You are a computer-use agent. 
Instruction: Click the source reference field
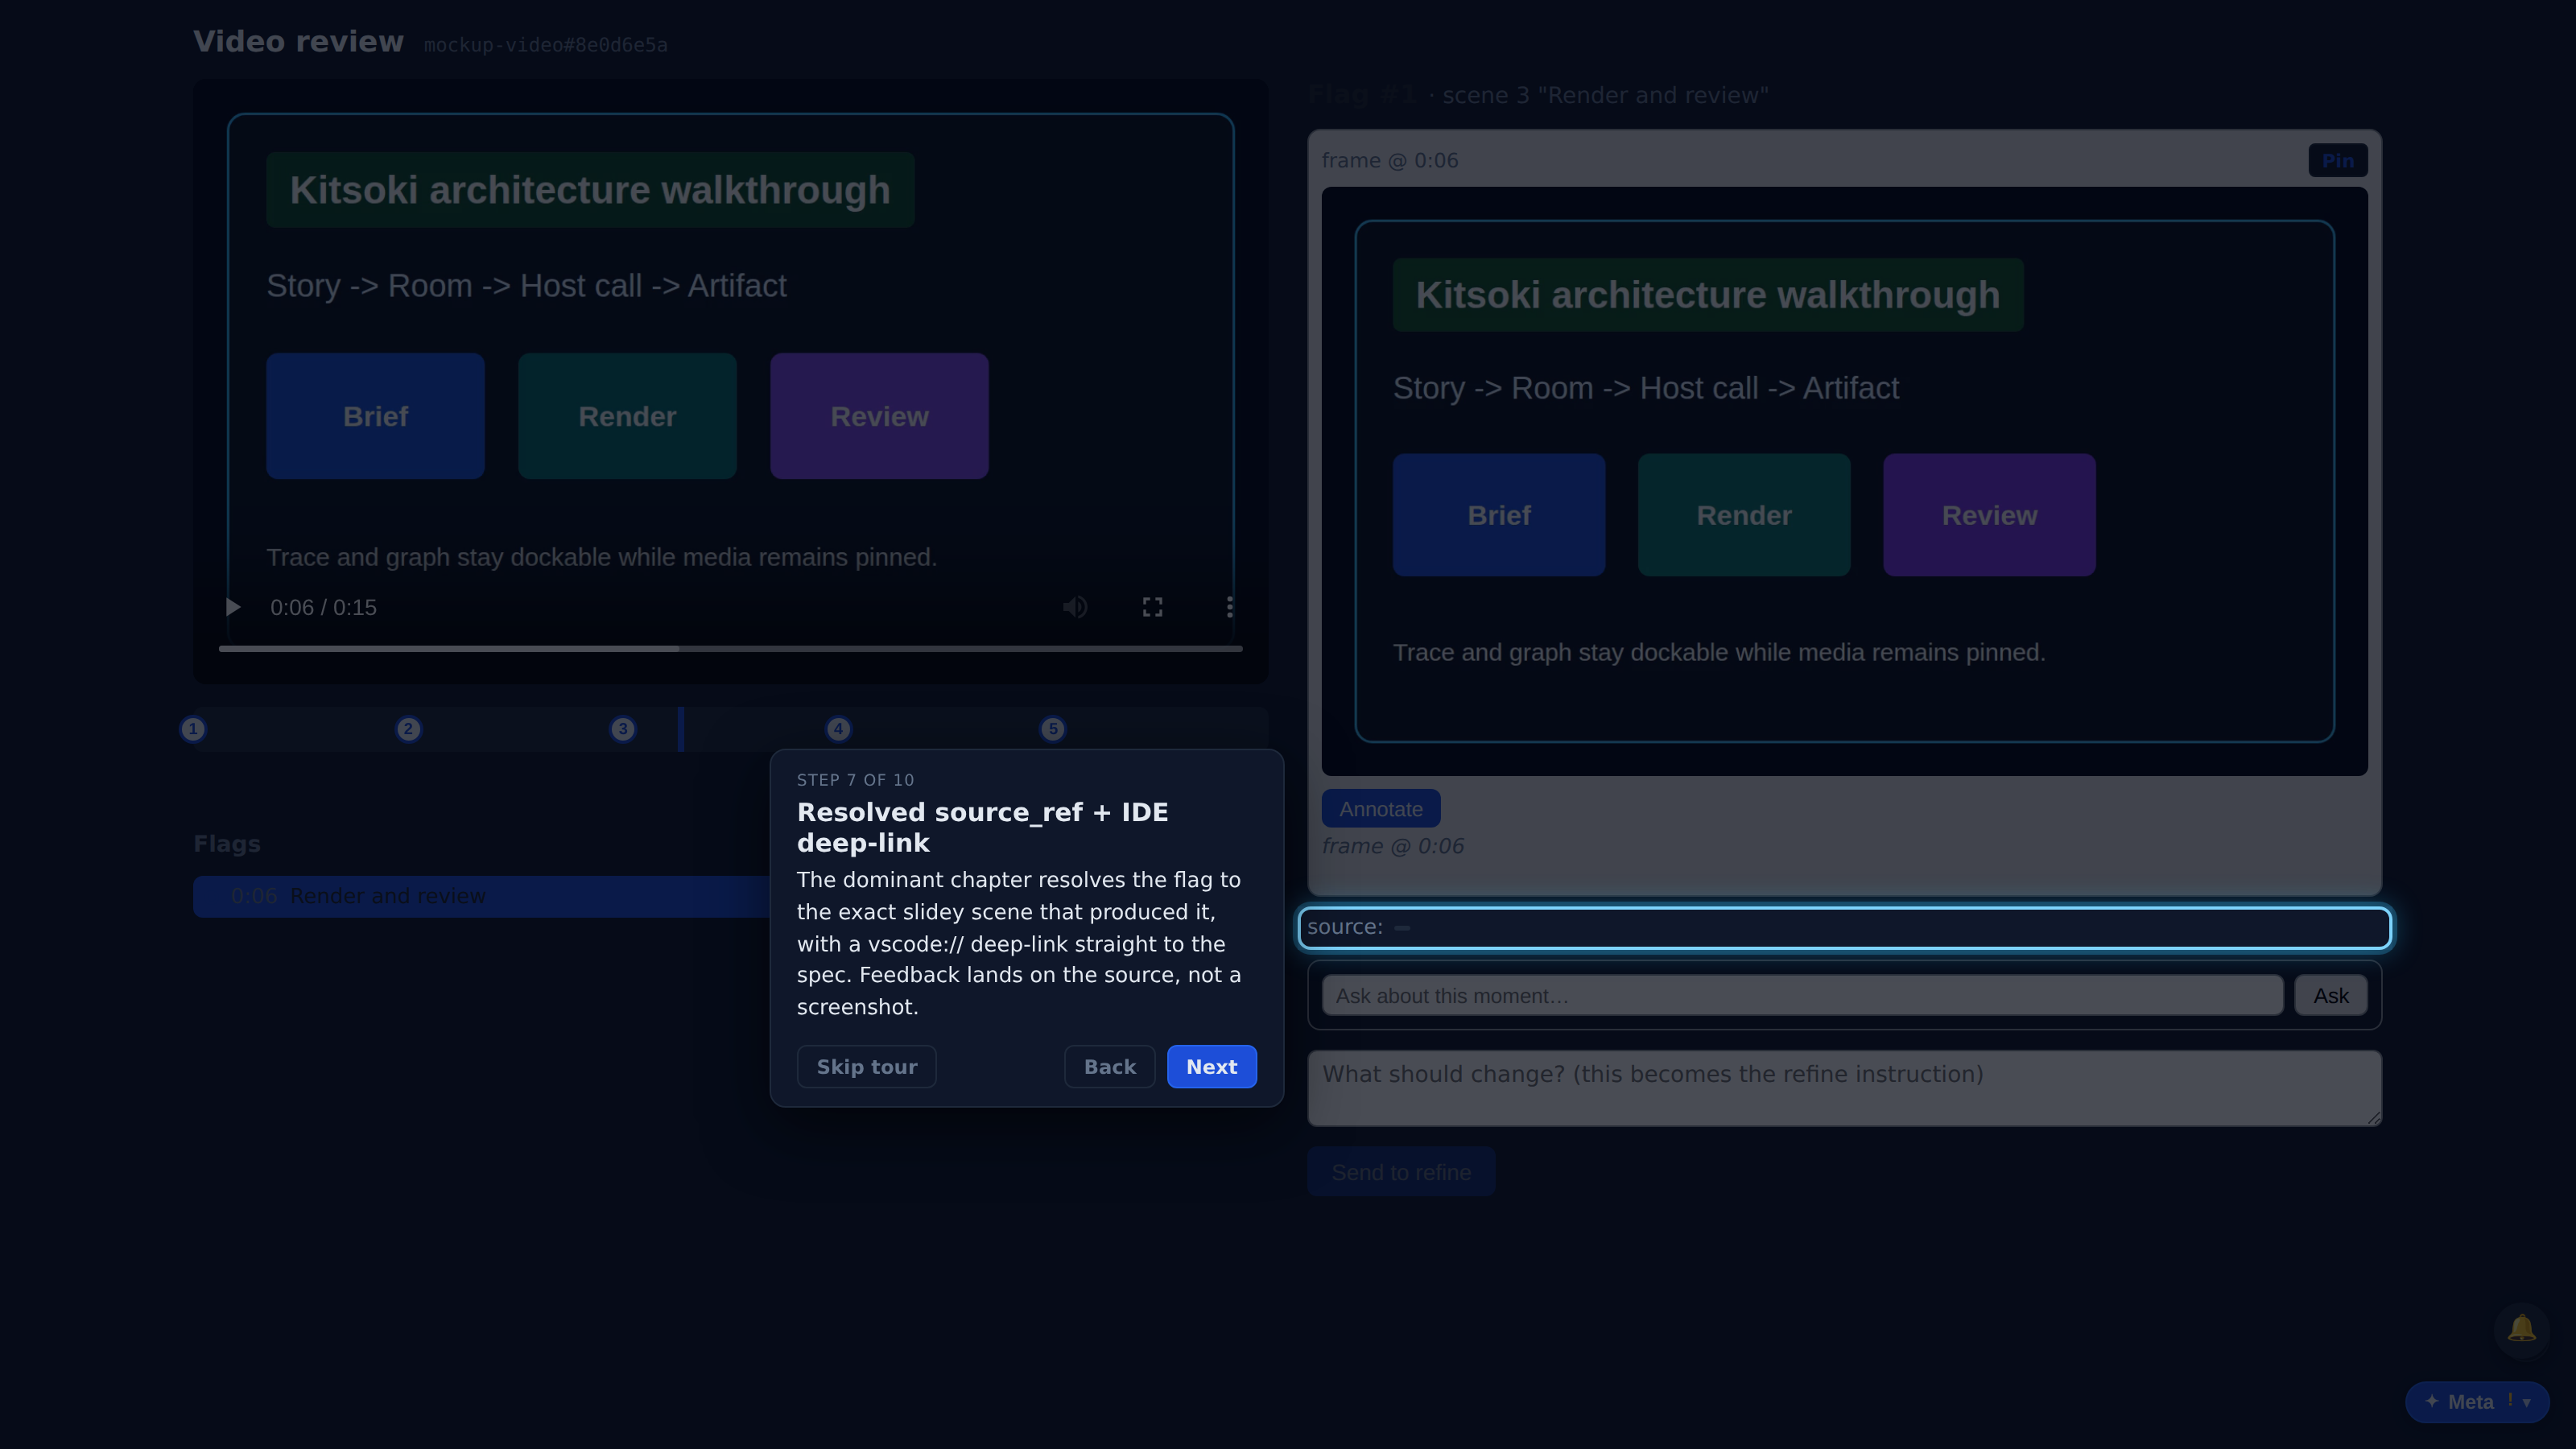(x=1844, y=928)
